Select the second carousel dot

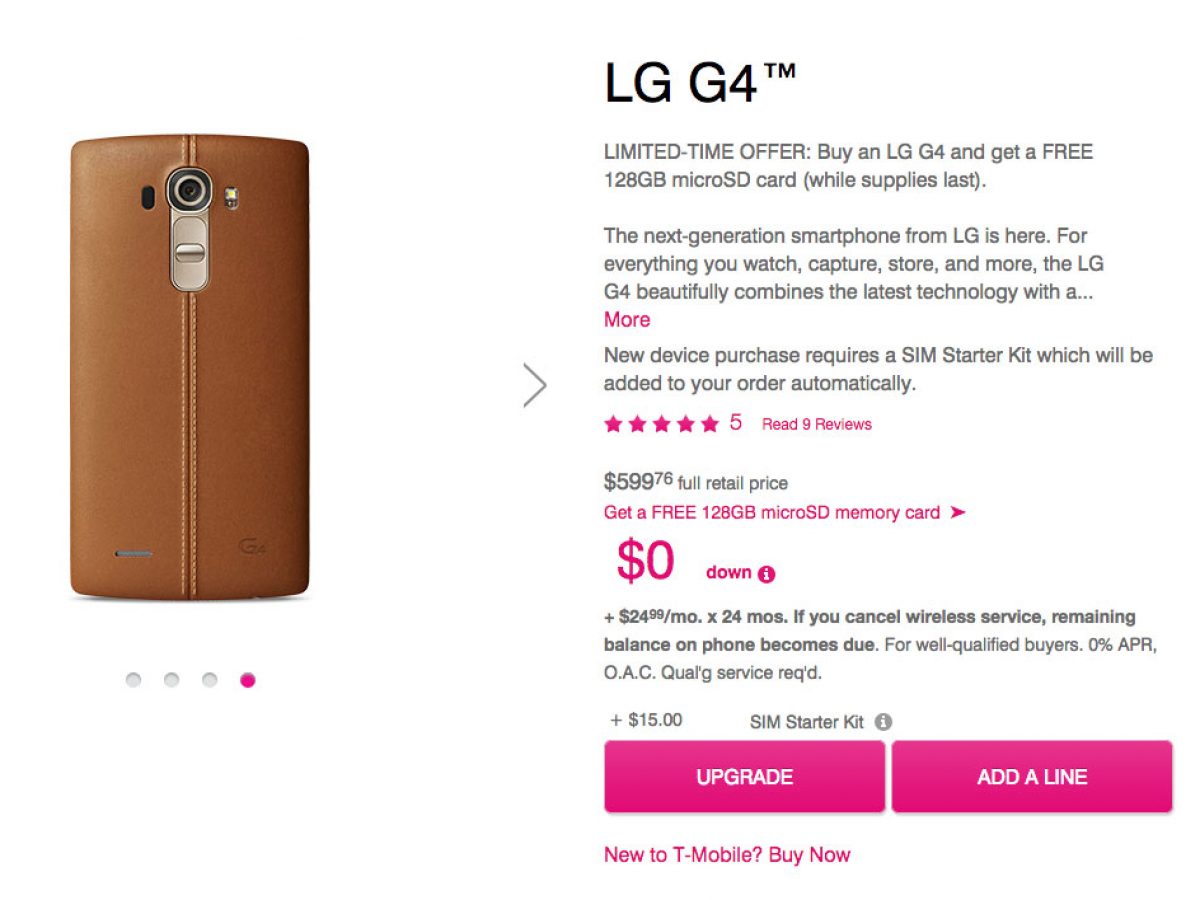tap(172, 680)
